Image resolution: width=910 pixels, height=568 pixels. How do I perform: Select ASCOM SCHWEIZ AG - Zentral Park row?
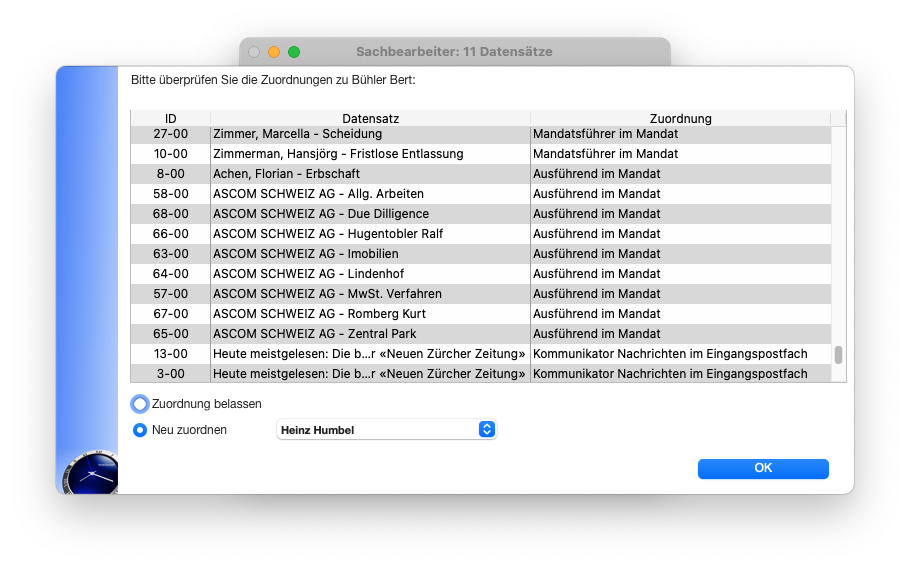click(x=481, y=334)
